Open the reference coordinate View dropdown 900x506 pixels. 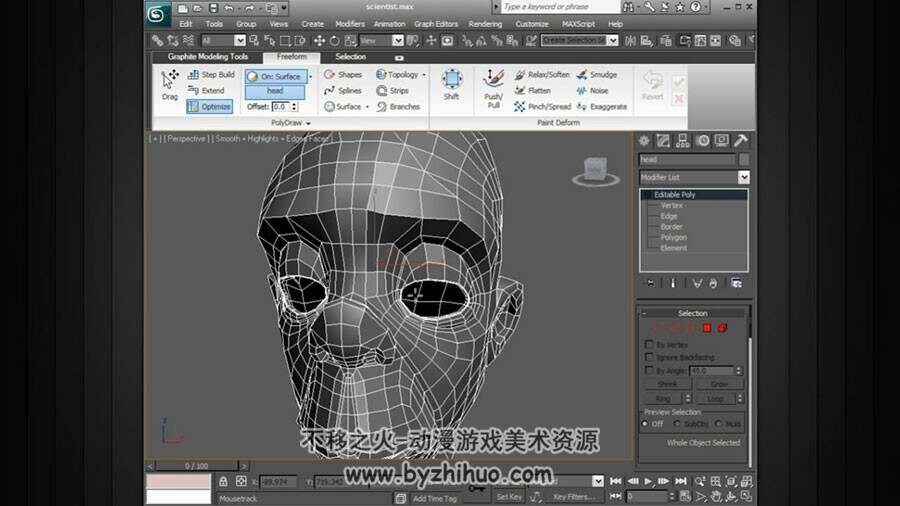pyautogui.click(x=398, y=40)
